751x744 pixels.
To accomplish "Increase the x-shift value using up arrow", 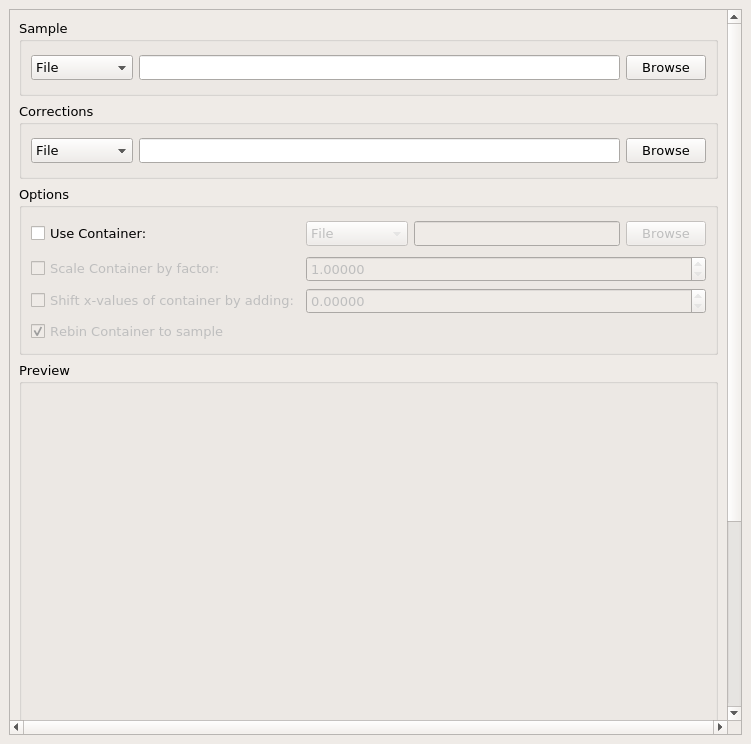I will 698,296.
